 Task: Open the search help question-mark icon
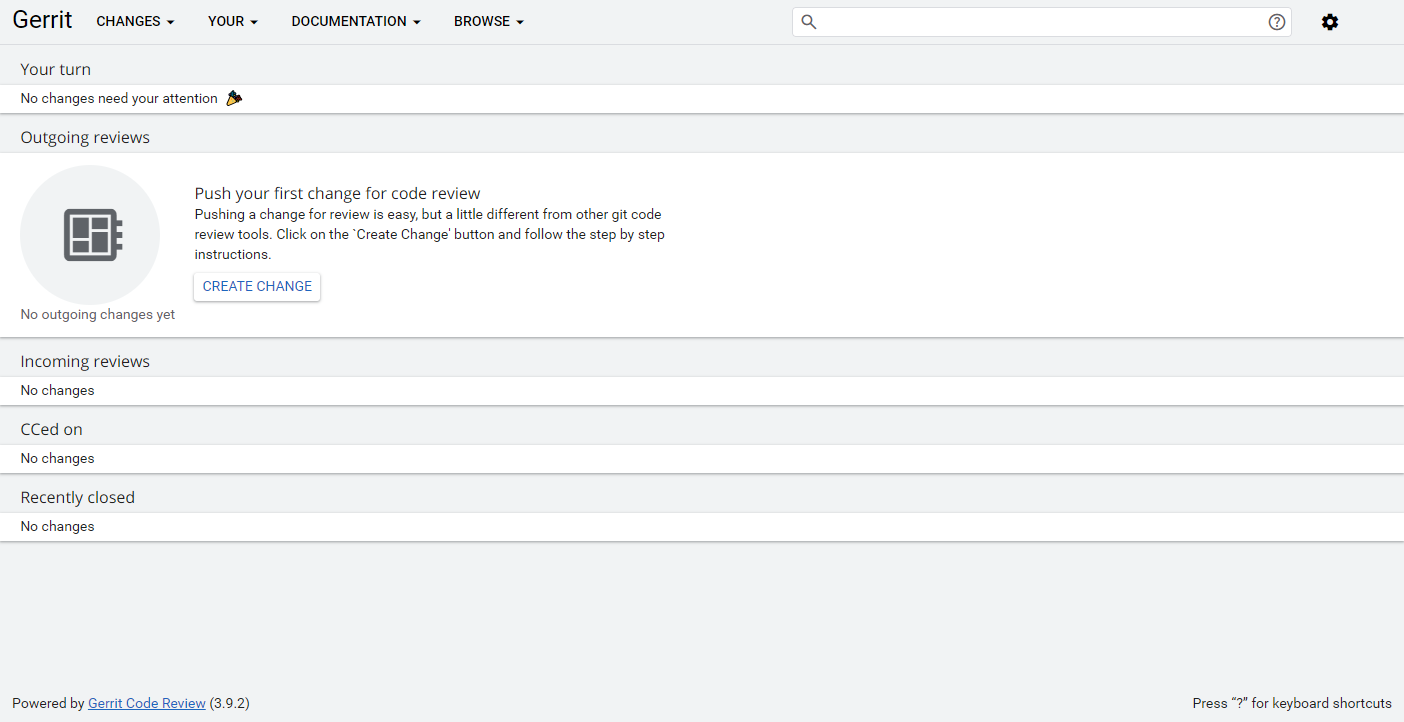point(1276,22)
